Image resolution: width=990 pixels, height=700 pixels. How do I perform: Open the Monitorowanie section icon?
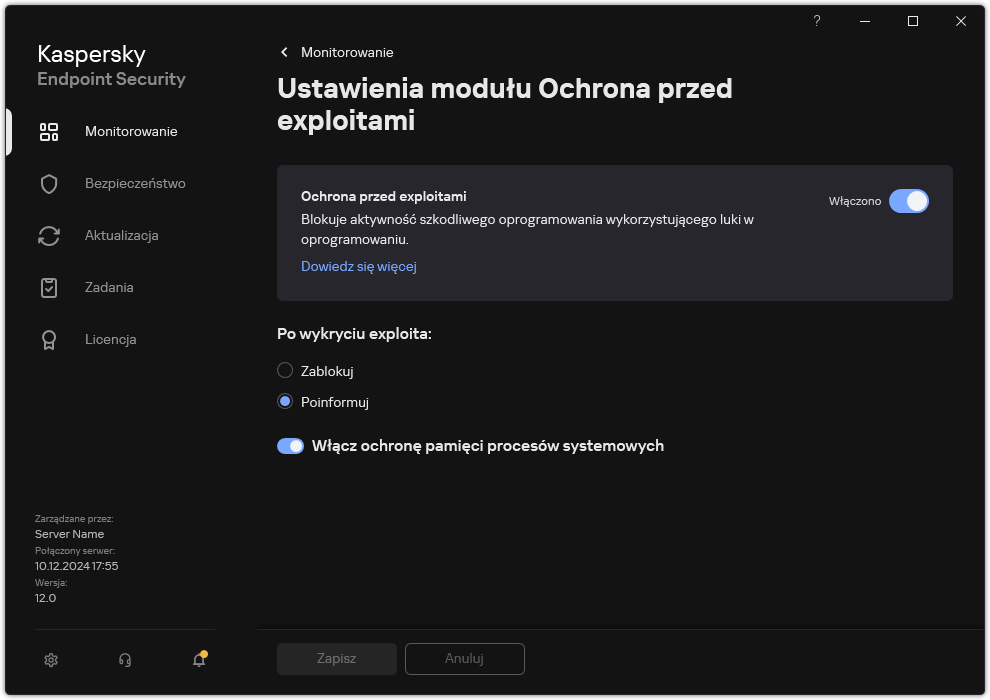pos(49,131)
